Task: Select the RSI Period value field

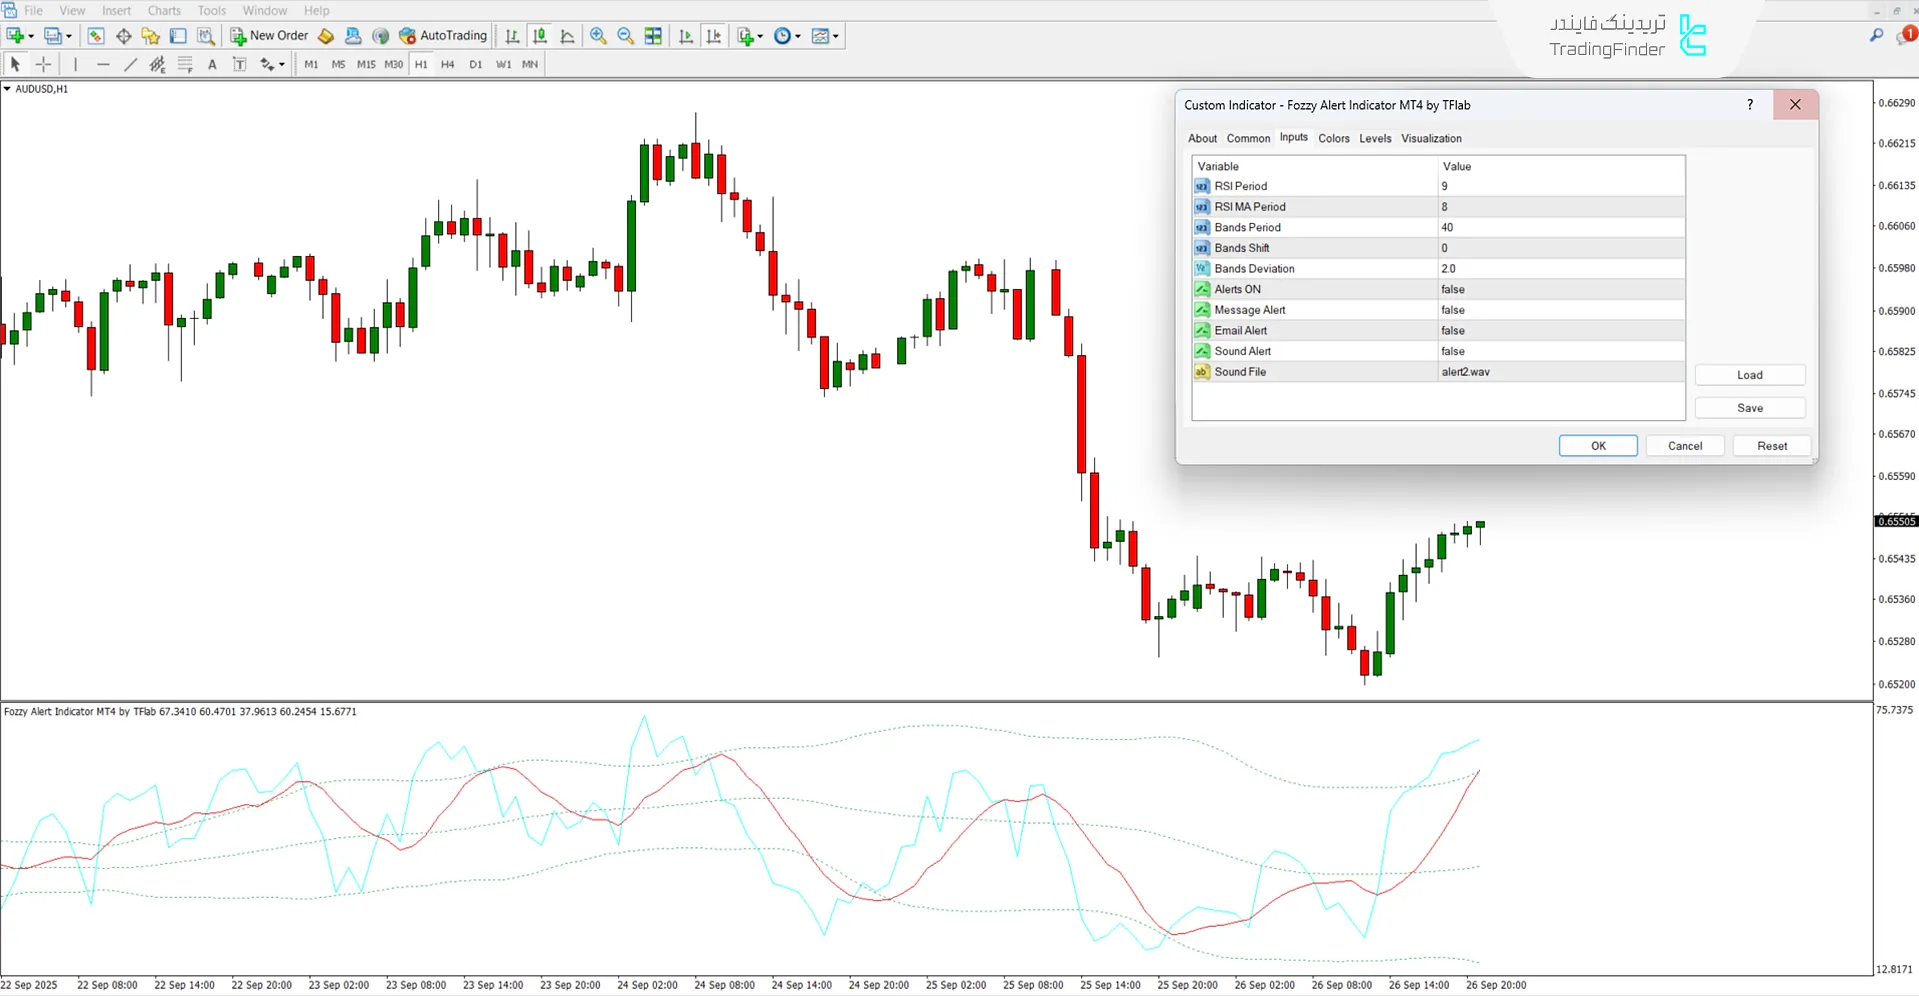Action: (1560, 186)
